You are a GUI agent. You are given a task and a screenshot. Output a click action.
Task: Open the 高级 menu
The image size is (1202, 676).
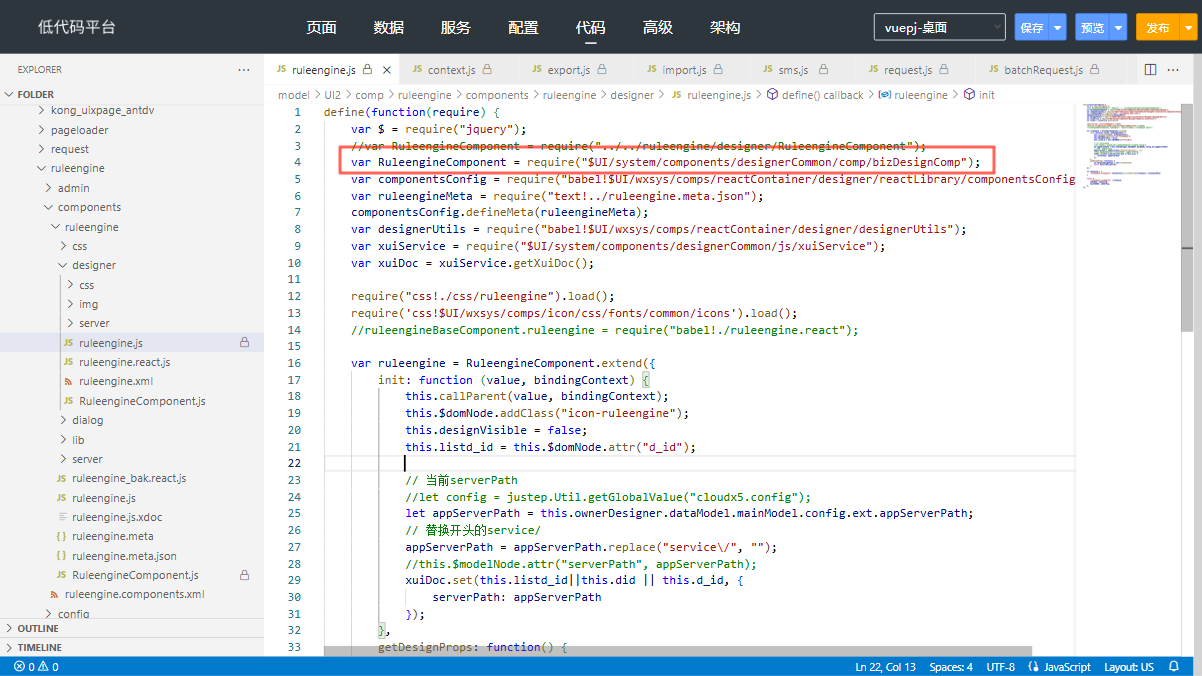pyautogui.click(x=658, y=28)
